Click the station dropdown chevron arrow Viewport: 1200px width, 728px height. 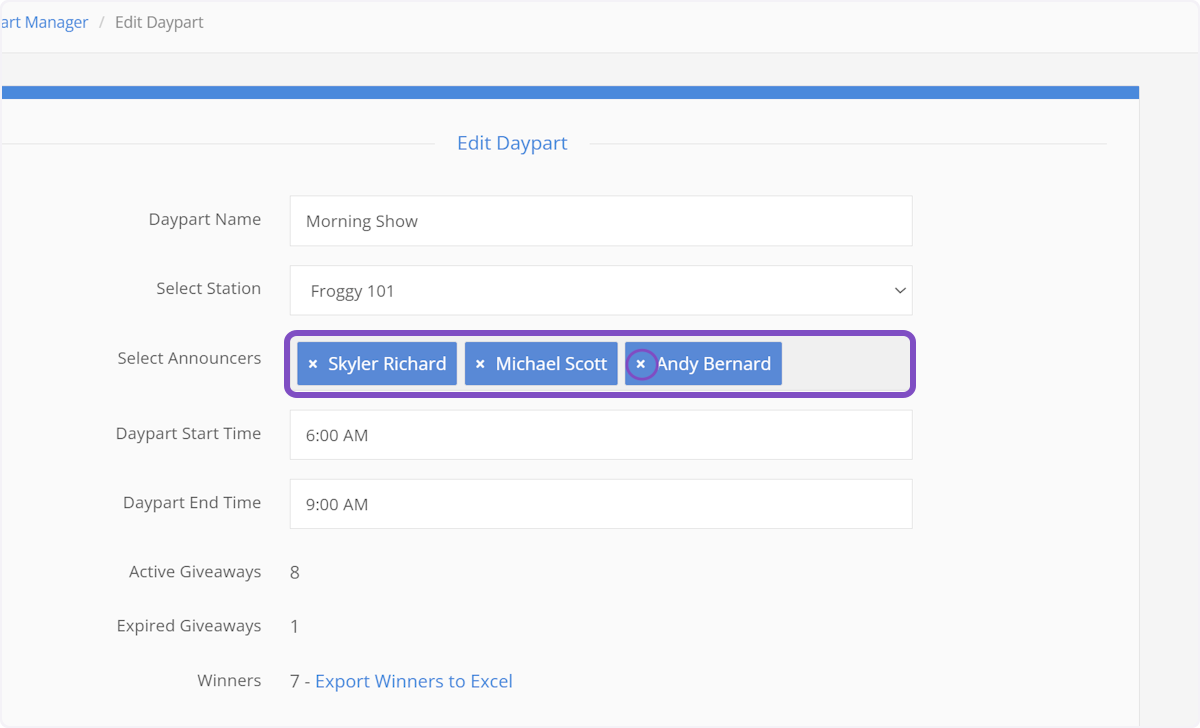coord(898,290)
